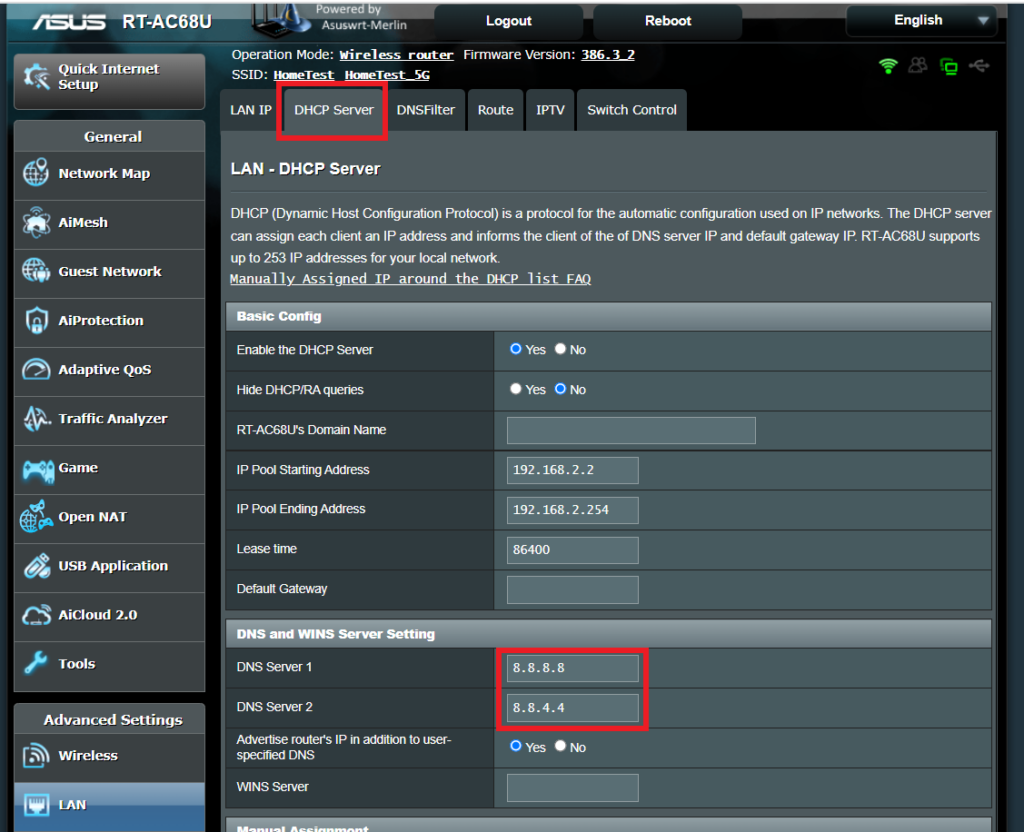Select Yes for Hide DHCP/RA queries
Screen dimensions: 1024x832
click(x=515, y=389)
